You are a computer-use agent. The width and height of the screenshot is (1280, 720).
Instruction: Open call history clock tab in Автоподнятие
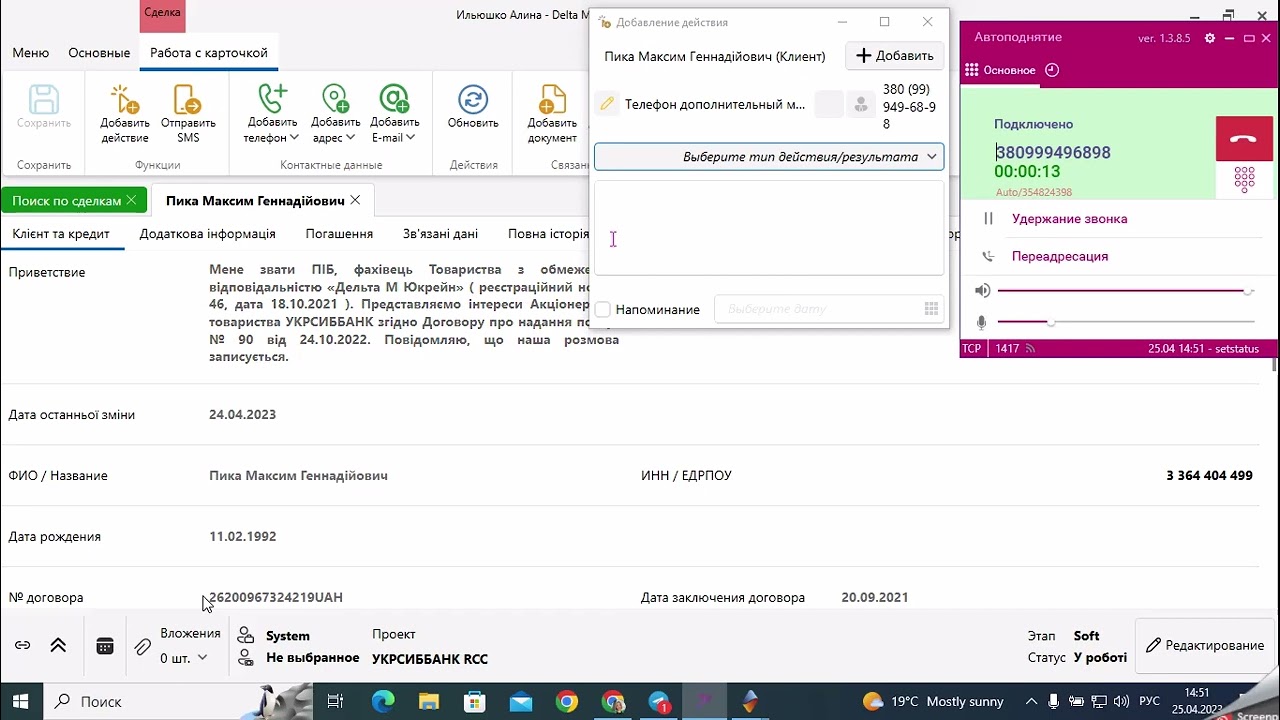pos(1052,70)
